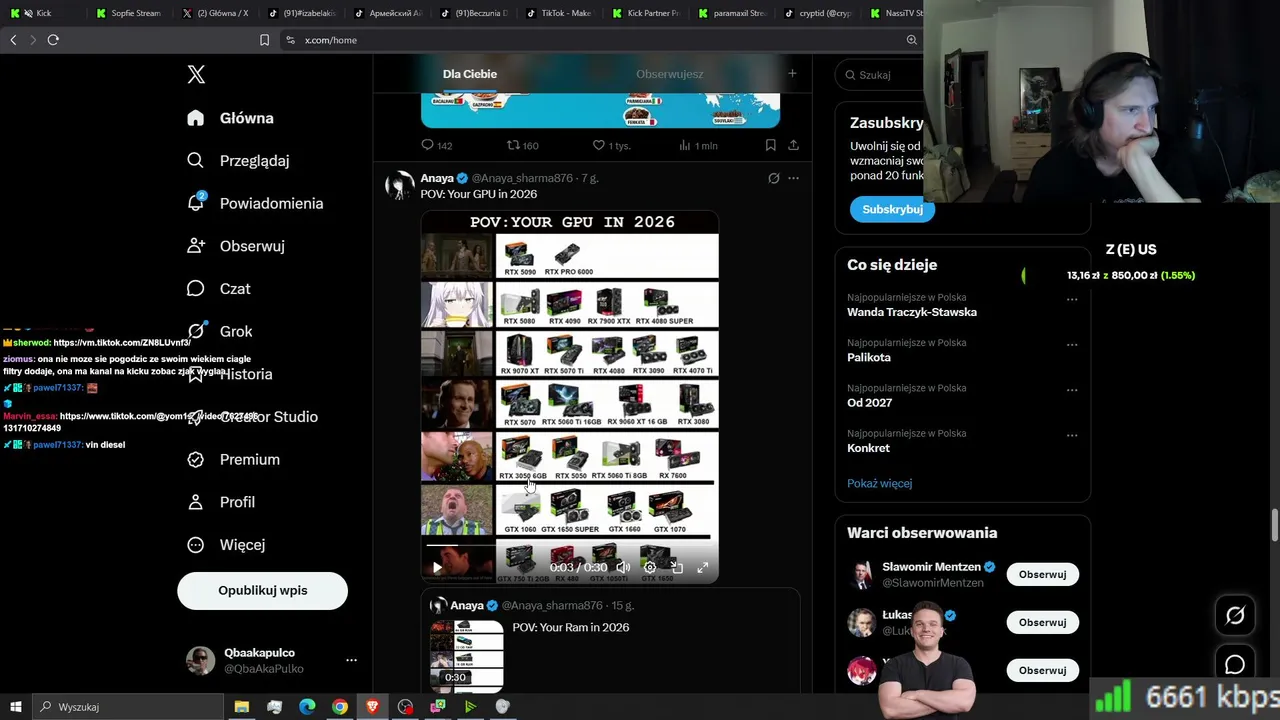Screen dimensions: 1280x720
Task: Enable picture-in-picture for the video
Action: click(x=677, y=568)
